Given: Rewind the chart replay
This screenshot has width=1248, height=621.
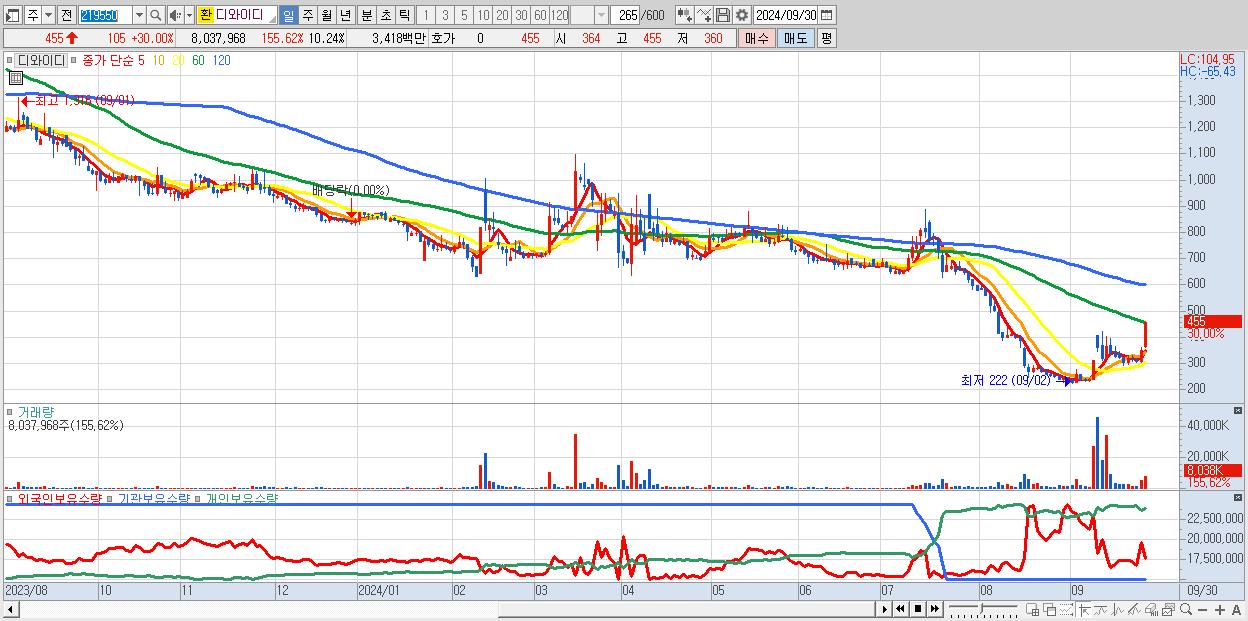Looking at the screenshot, I should pyautogui.click(x=900, y=609).
